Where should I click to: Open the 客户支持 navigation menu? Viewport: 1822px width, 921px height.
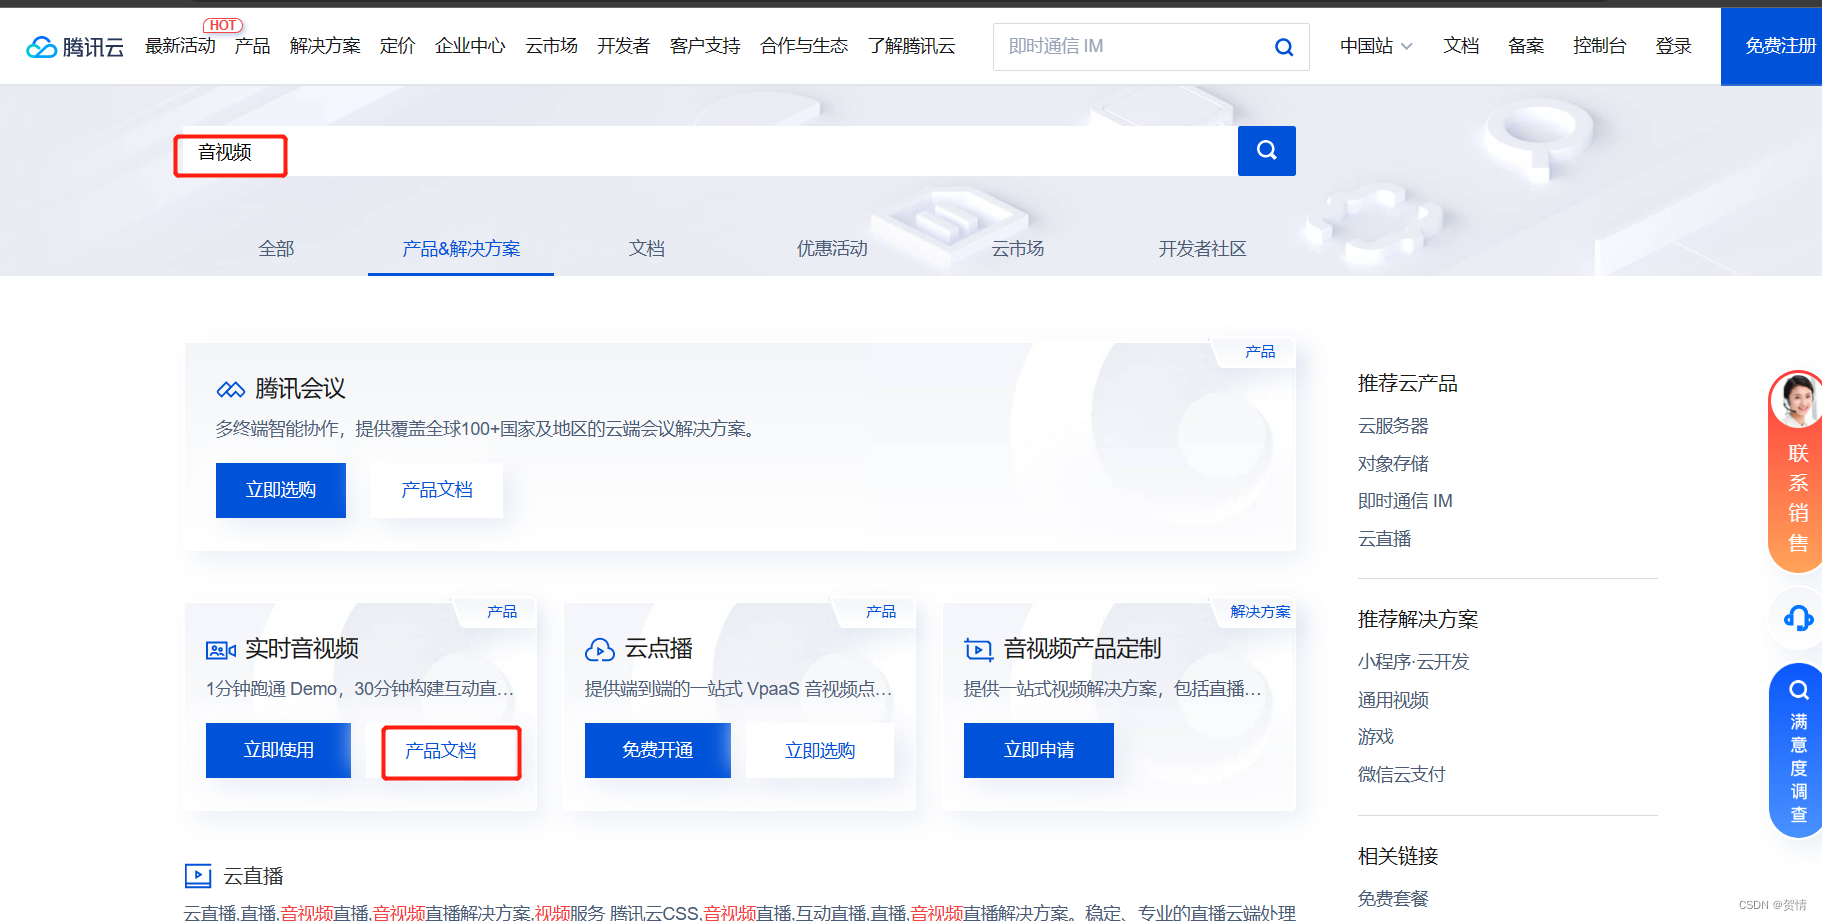pos(705,46)
